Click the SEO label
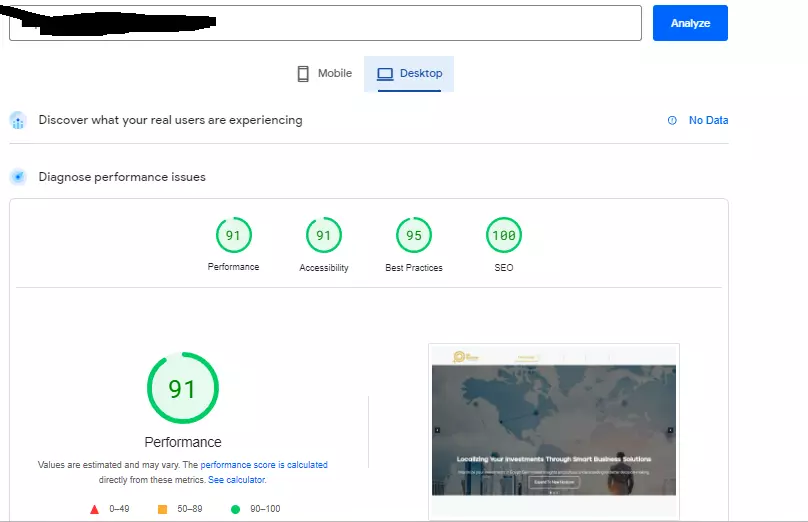The height and width of the screenshot is (522, 808). tap(504, 268)
